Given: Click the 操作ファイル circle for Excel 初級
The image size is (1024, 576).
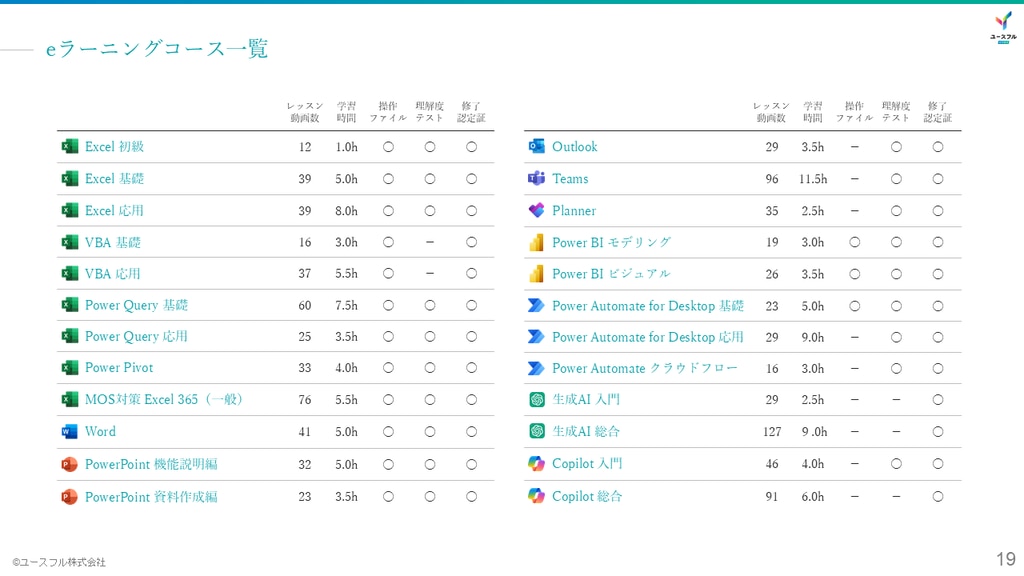Looking at the screenshot, I should coord(388,147).
